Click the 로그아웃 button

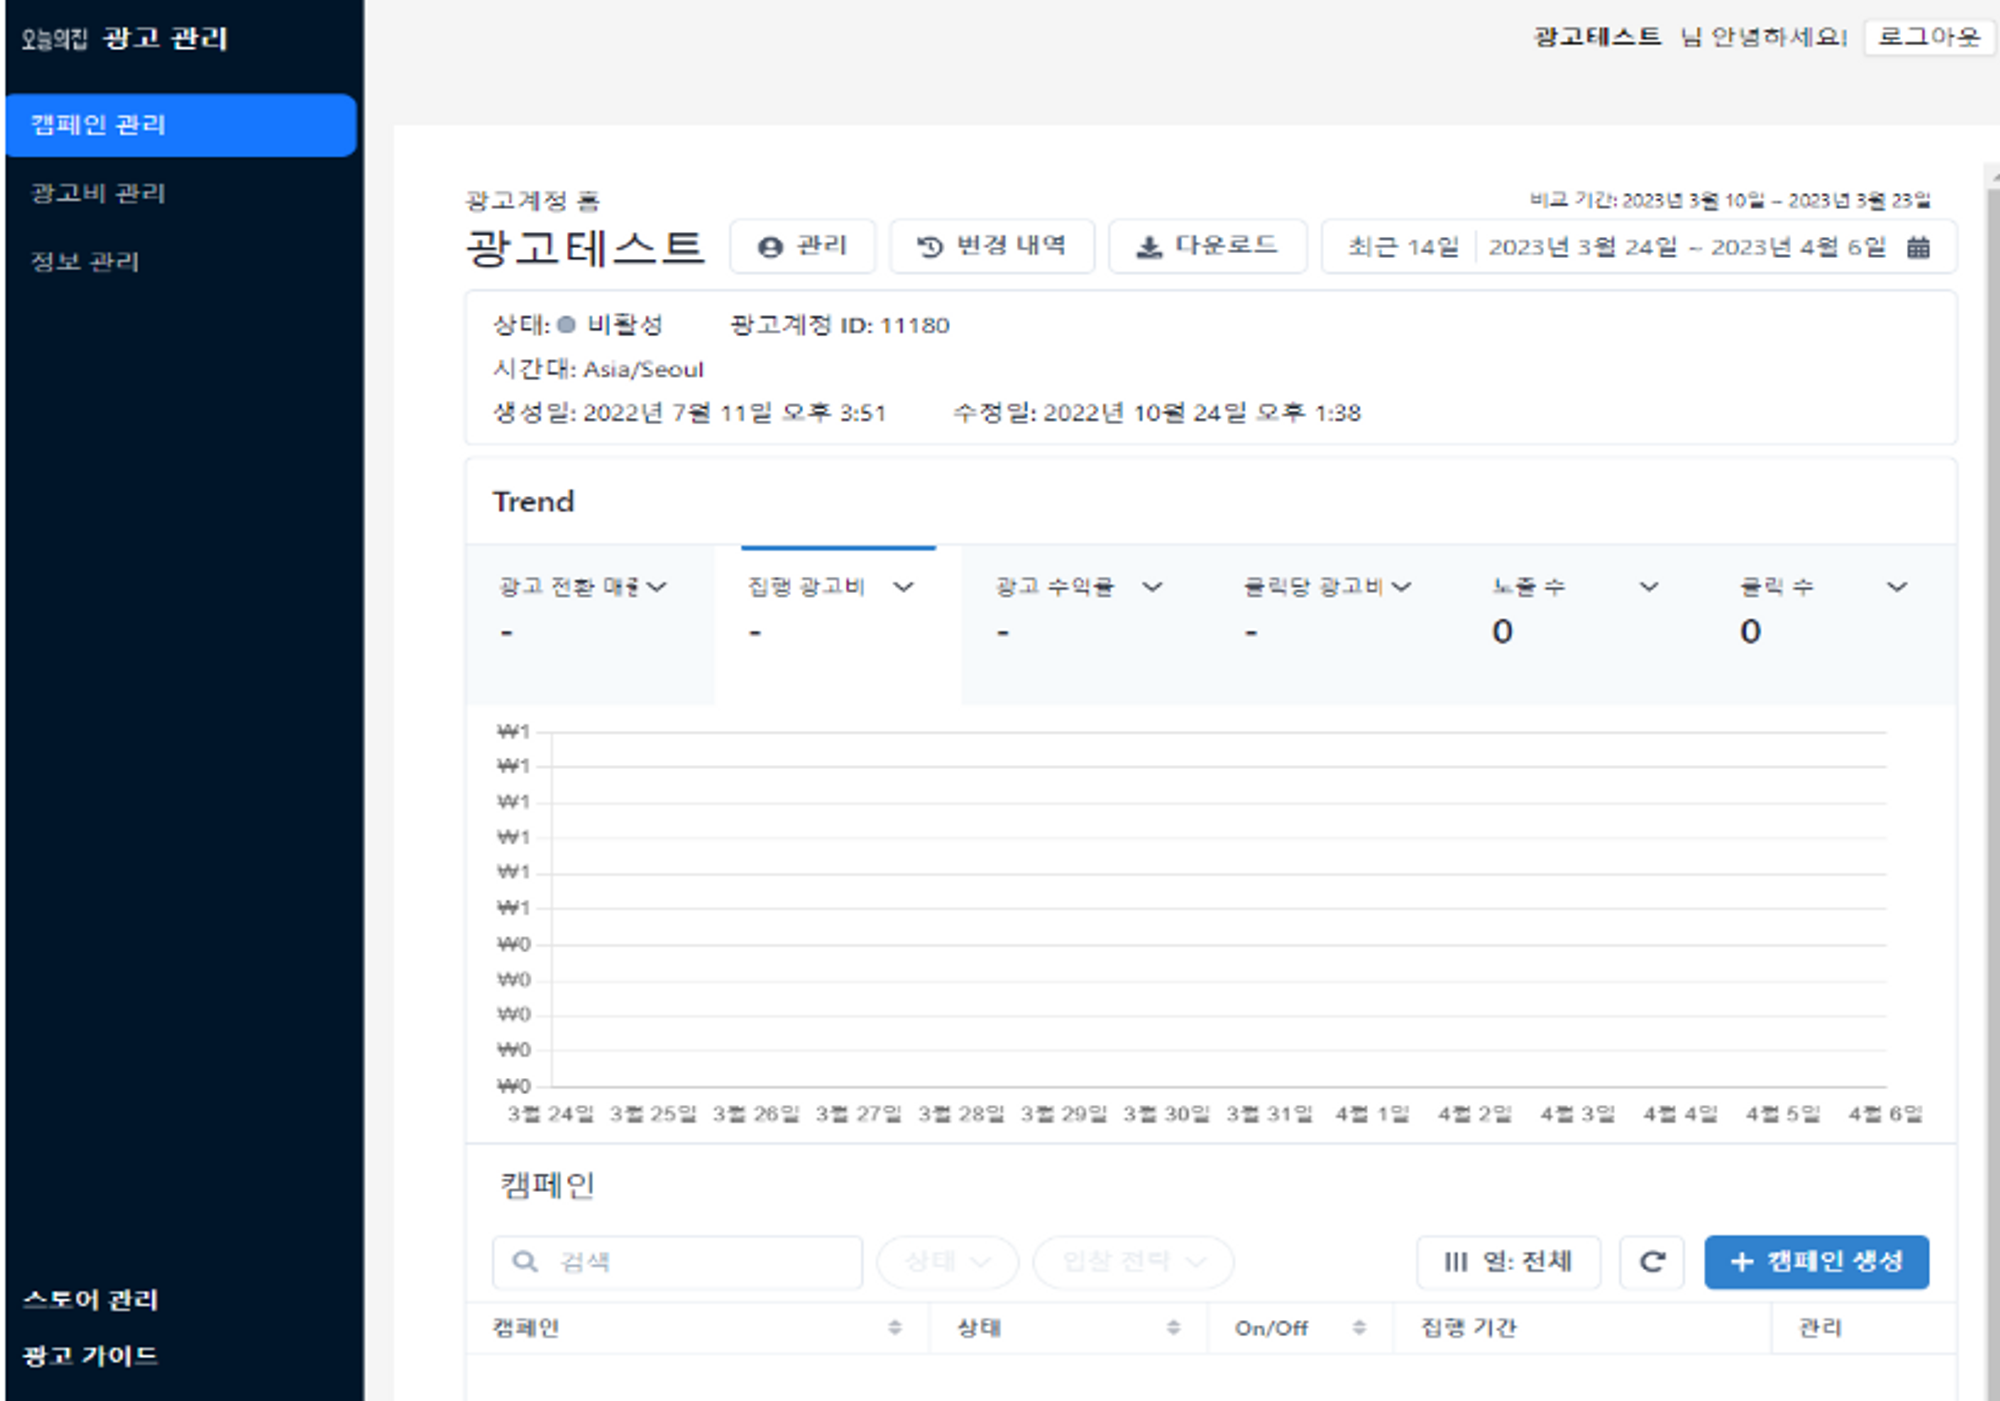pos(1929,37)
